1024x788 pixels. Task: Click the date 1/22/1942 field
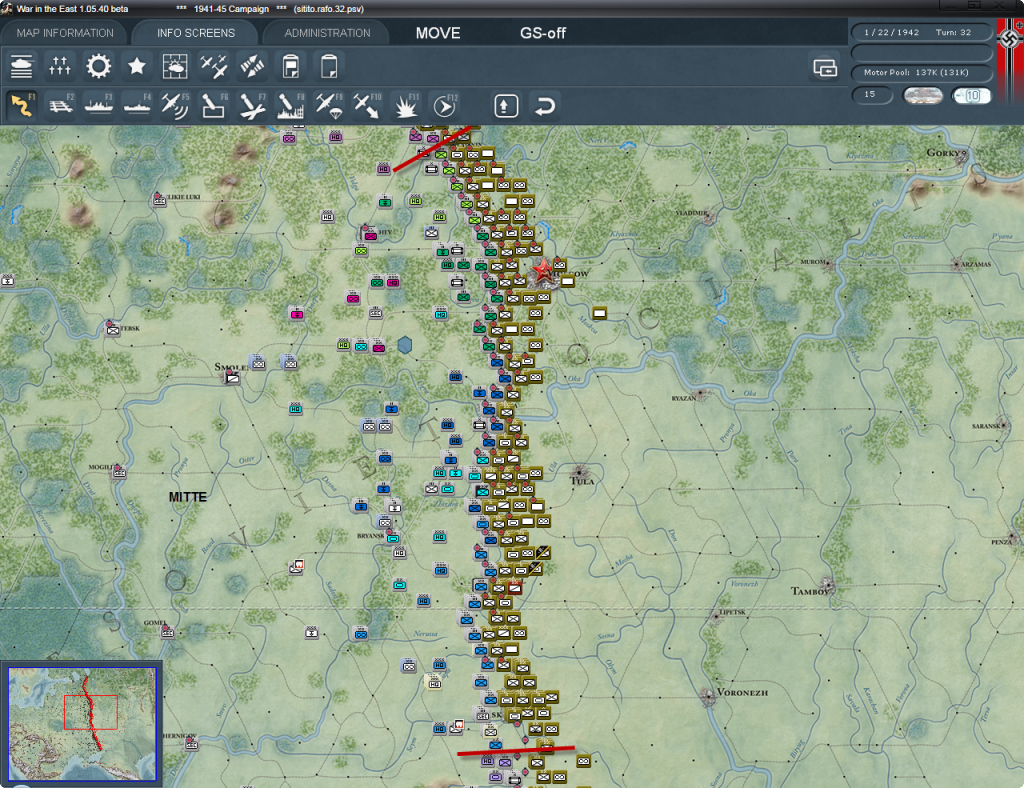[x=891, y=32]
